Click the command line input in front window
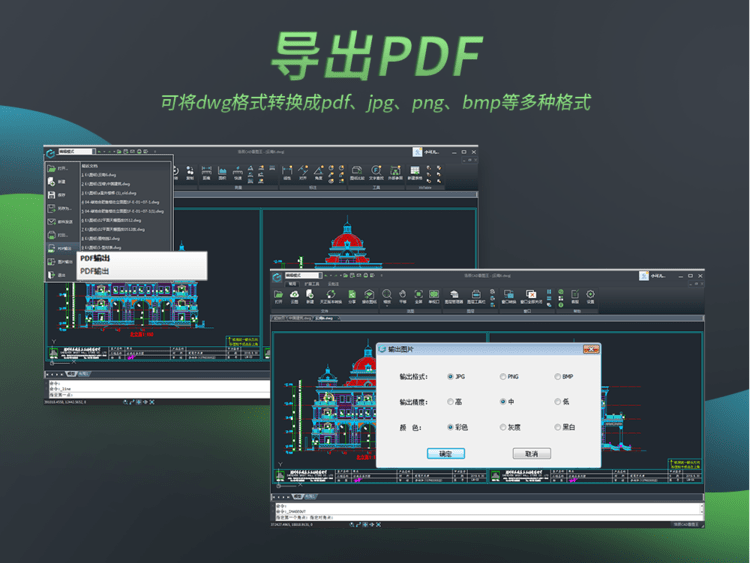 (x=488, y=518)
